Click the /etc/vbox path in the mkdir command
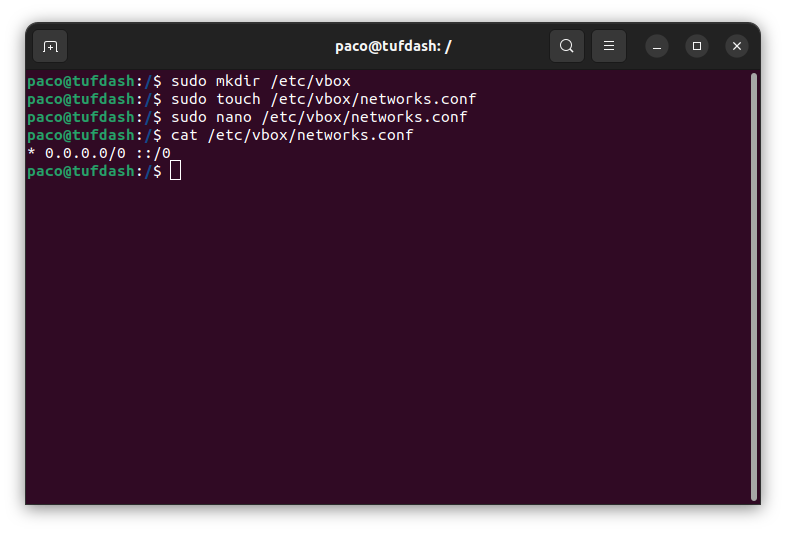Screen dimensions: 786x533 click(x=310, y=81)
